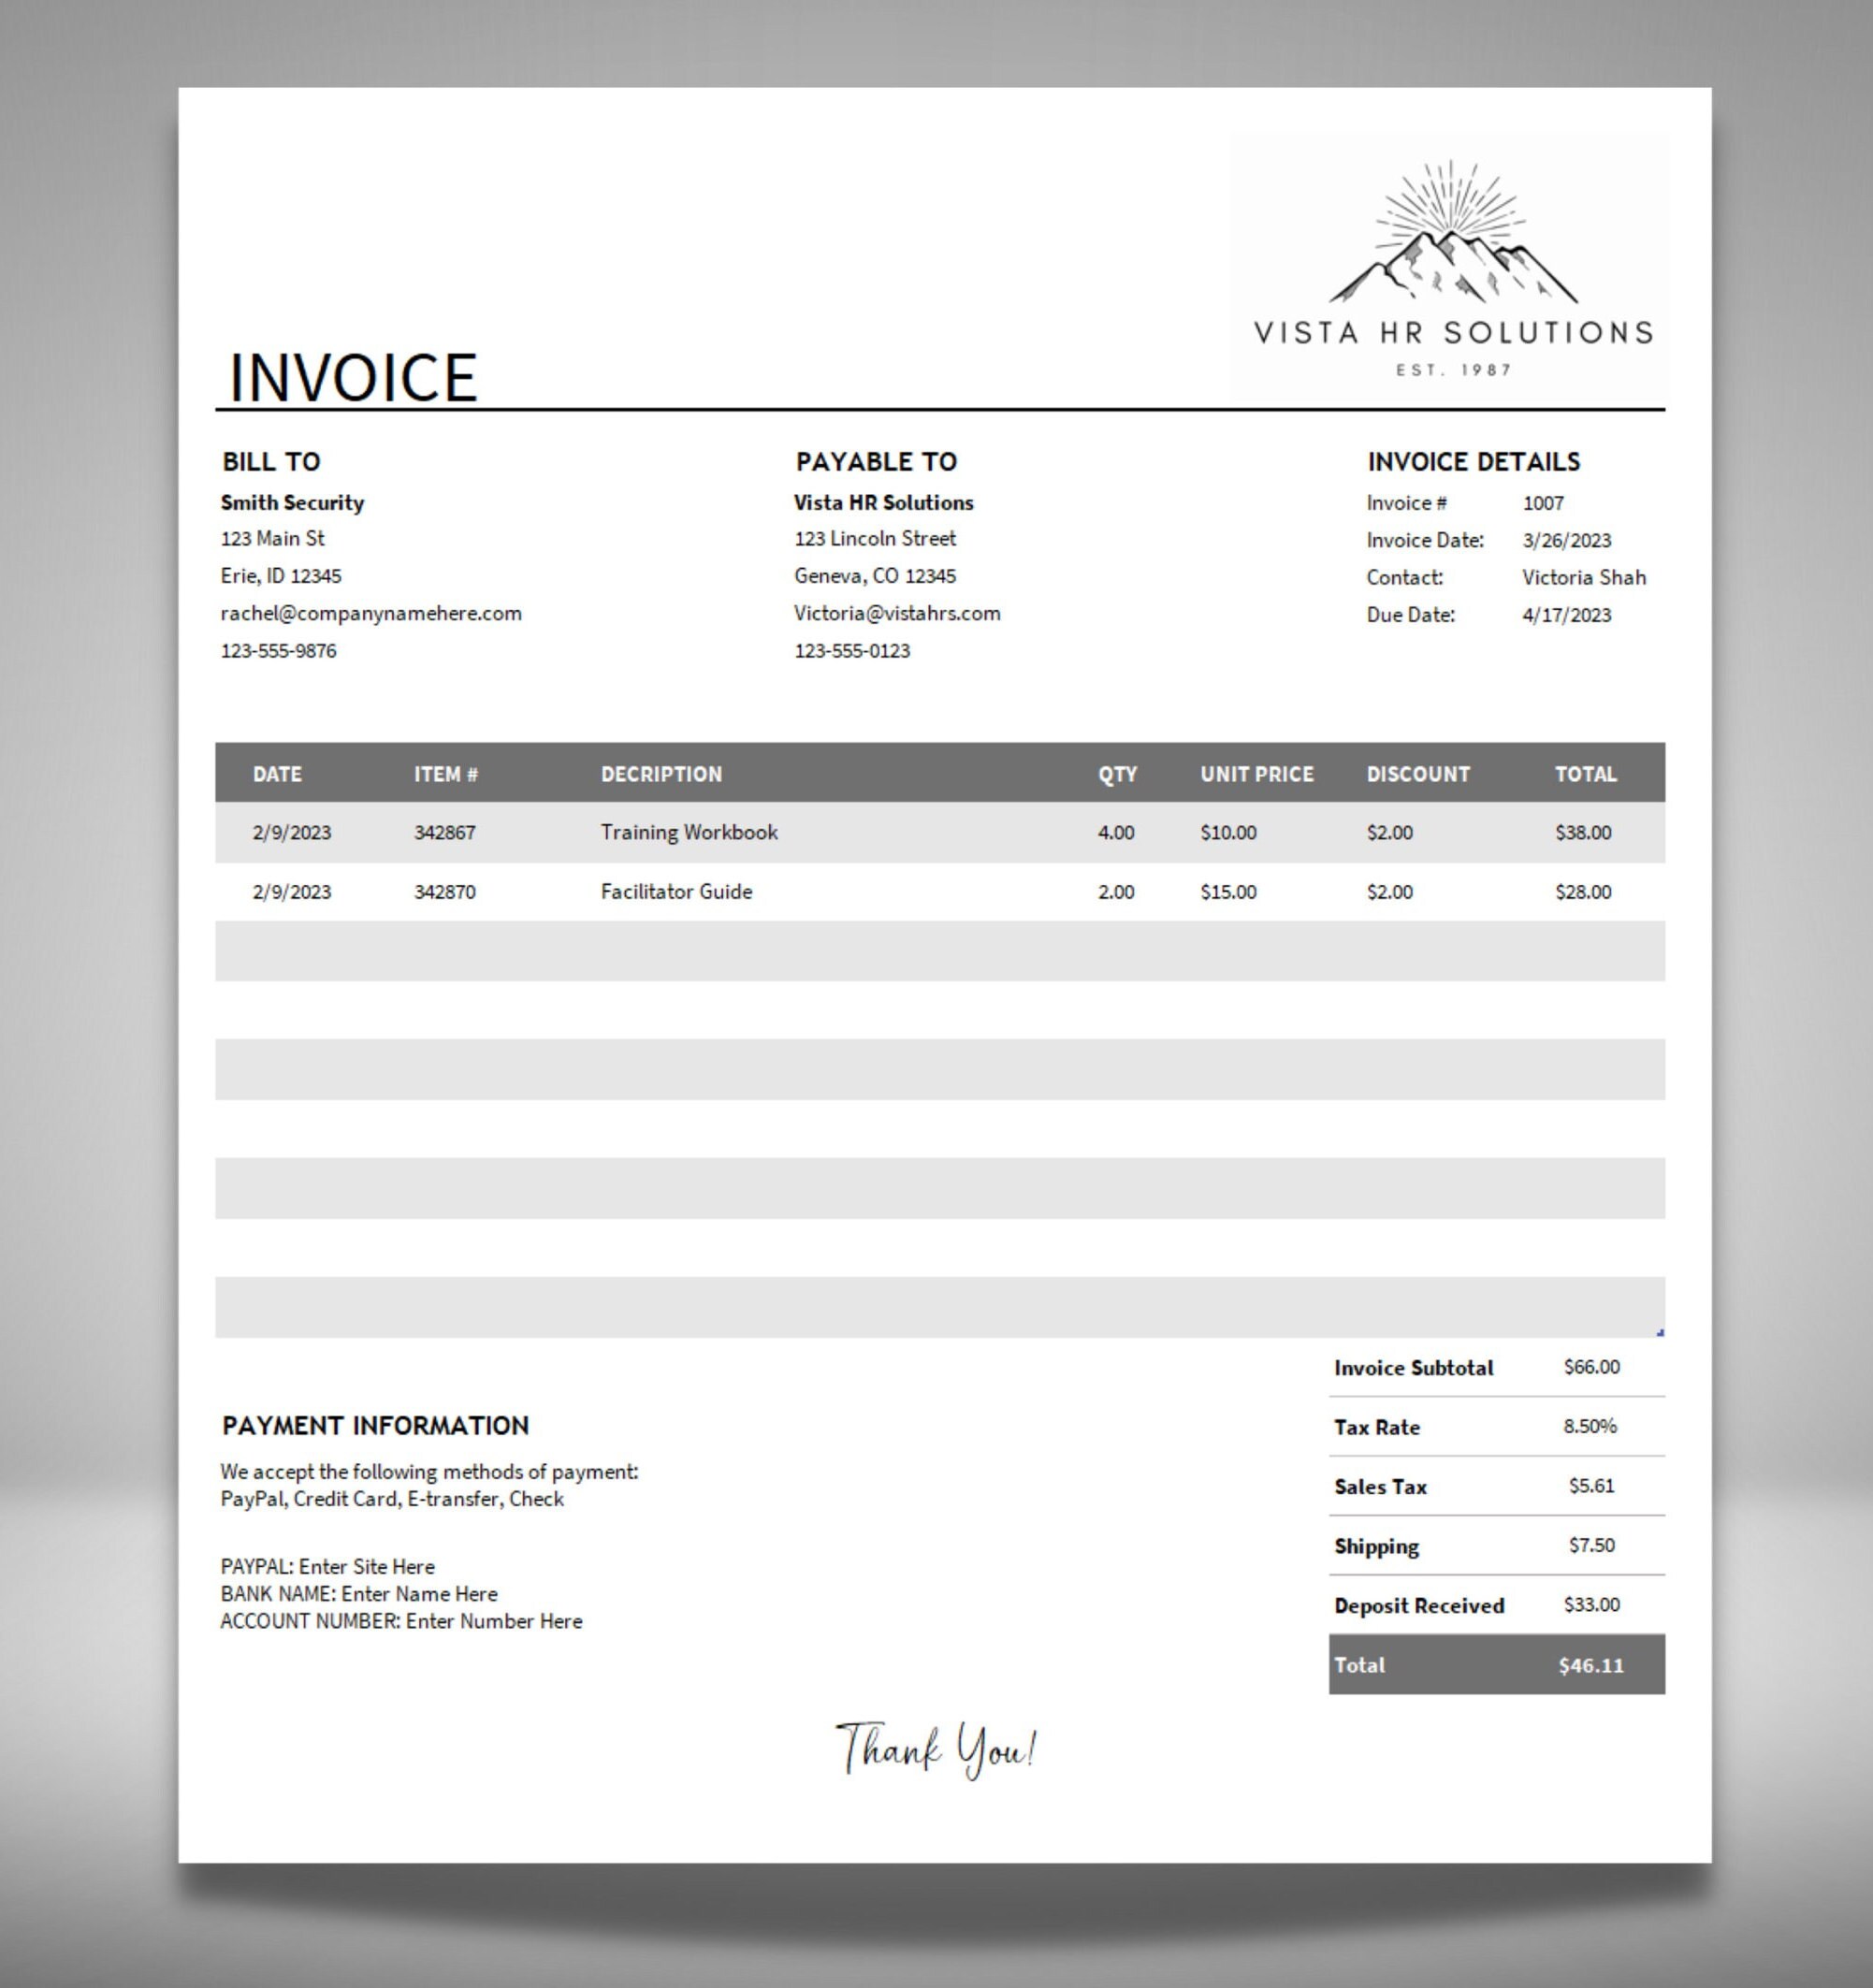Select the DATE column header
Image resolution: width=1873 pixels, height=1988 pixels.
[277, 773]
